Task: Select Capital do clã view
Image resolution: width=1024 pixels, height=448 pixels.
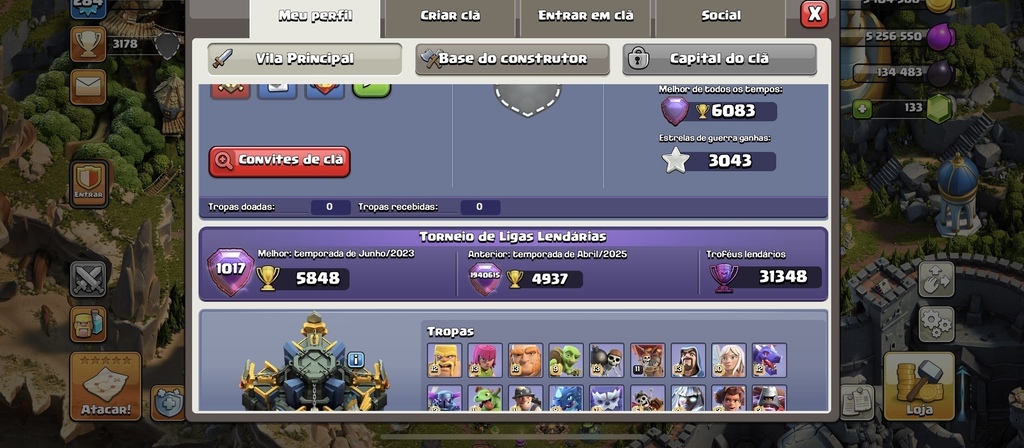Action: (719, 59)
